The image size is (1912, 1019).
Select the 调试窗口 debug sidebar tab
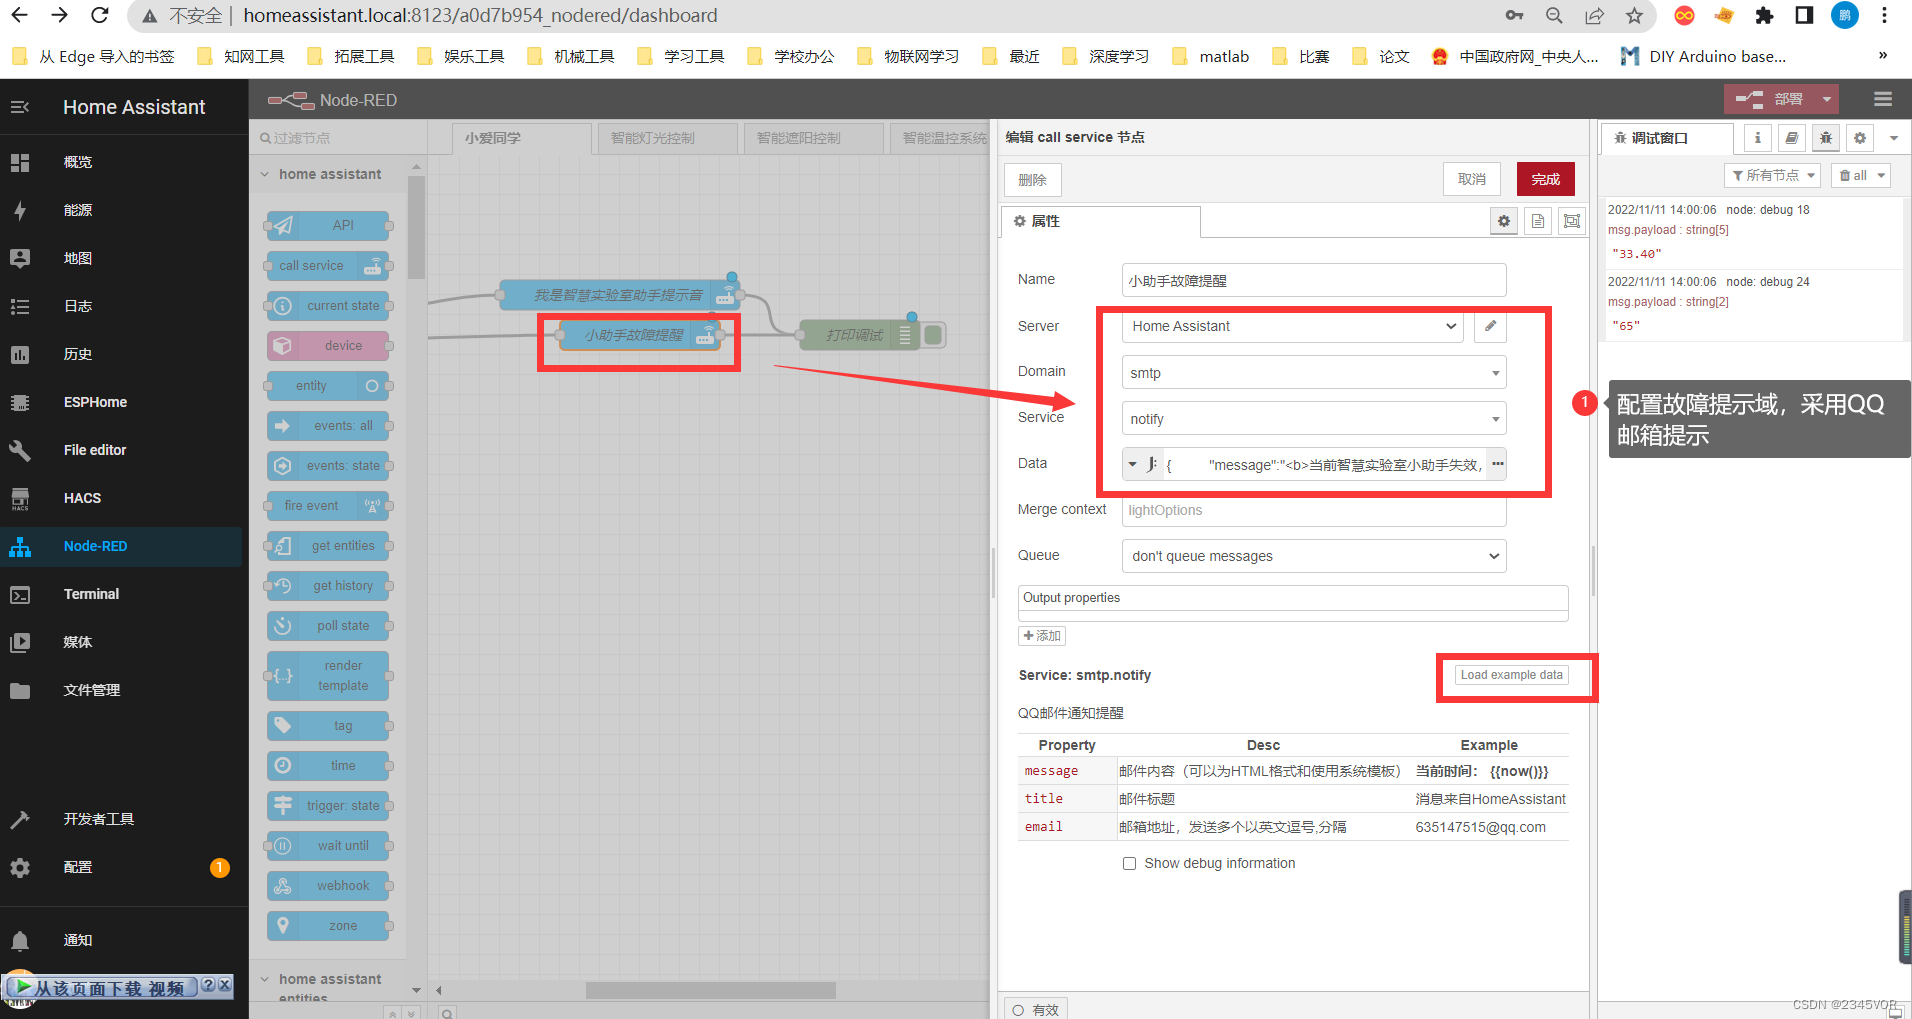[x=1667, y=138]
